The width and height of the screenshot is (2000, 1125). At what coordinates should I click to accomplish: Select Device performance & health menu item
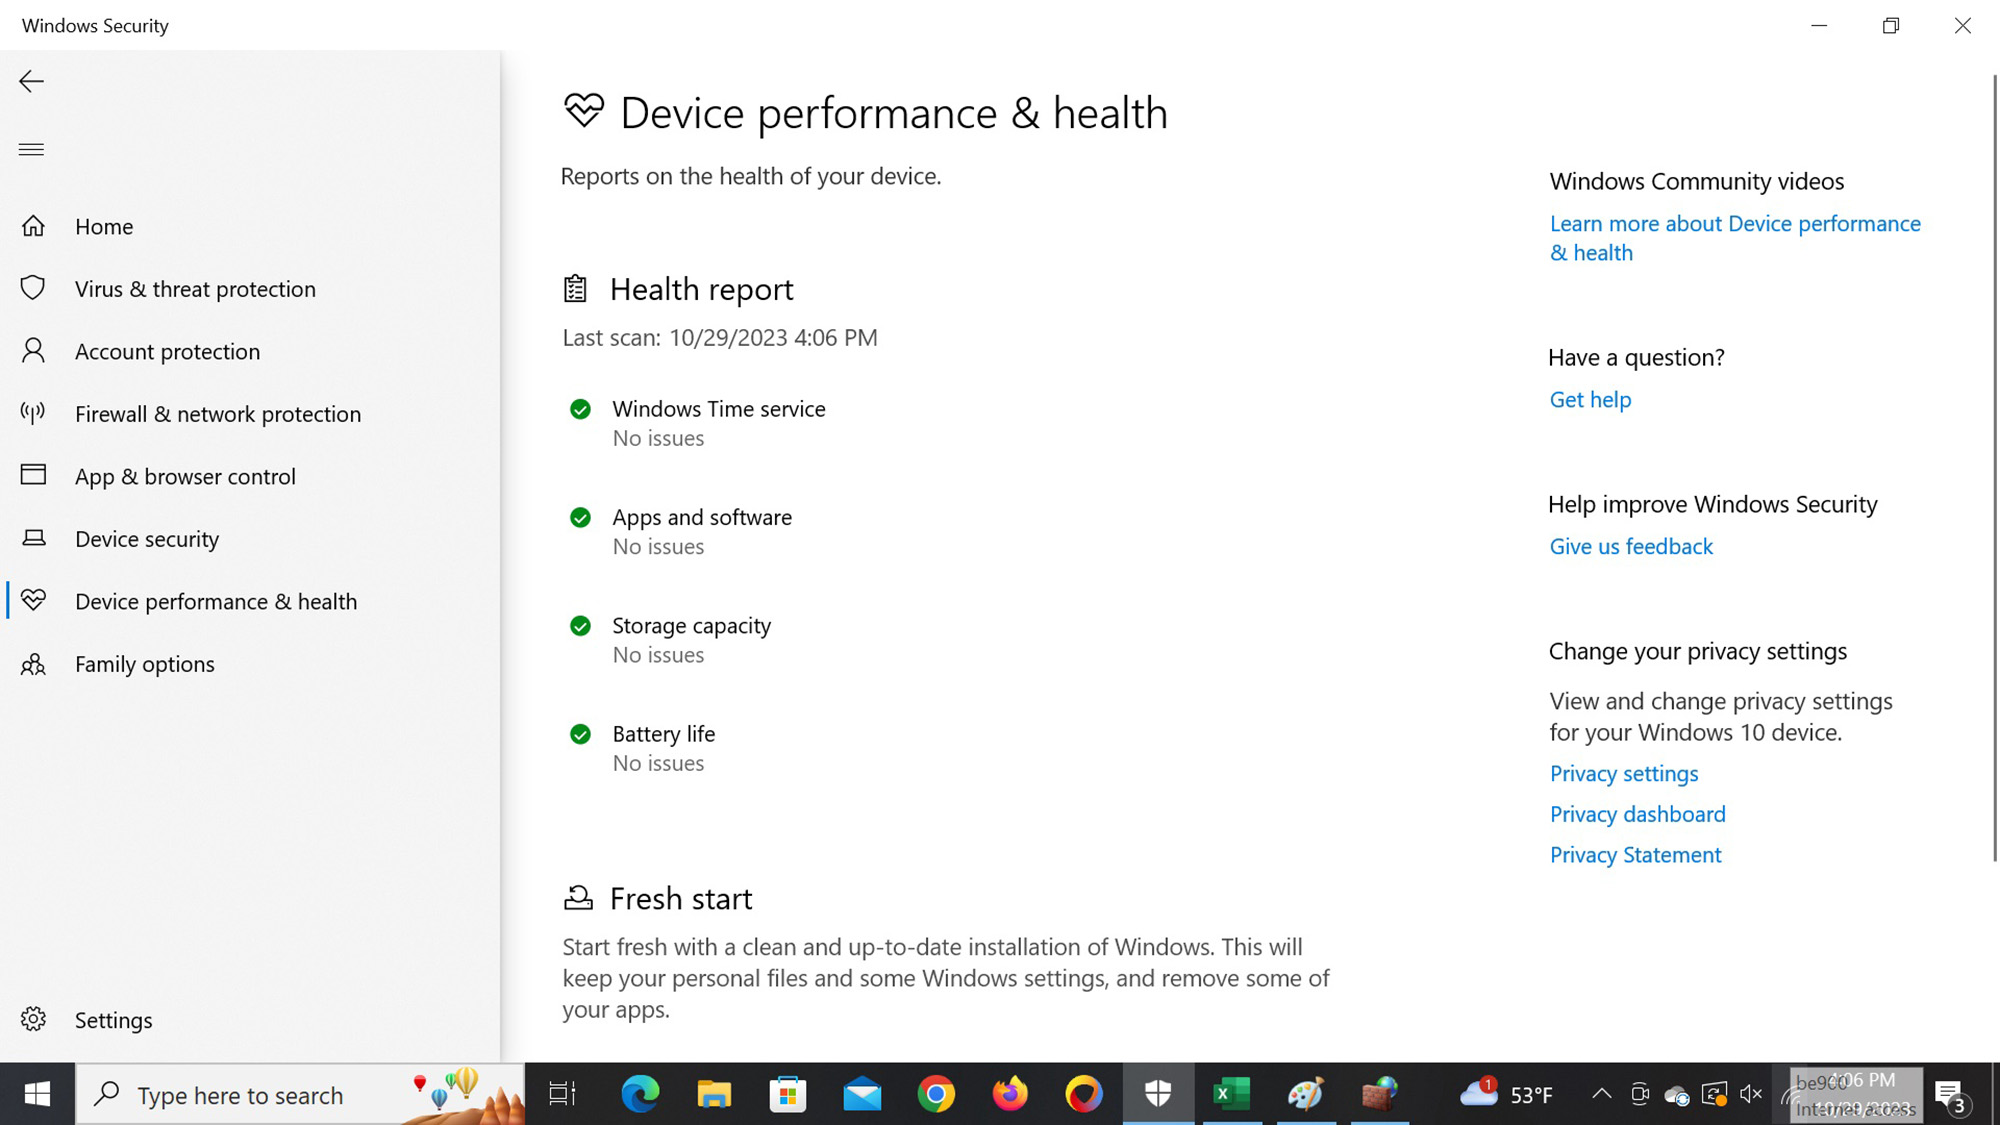215,601
